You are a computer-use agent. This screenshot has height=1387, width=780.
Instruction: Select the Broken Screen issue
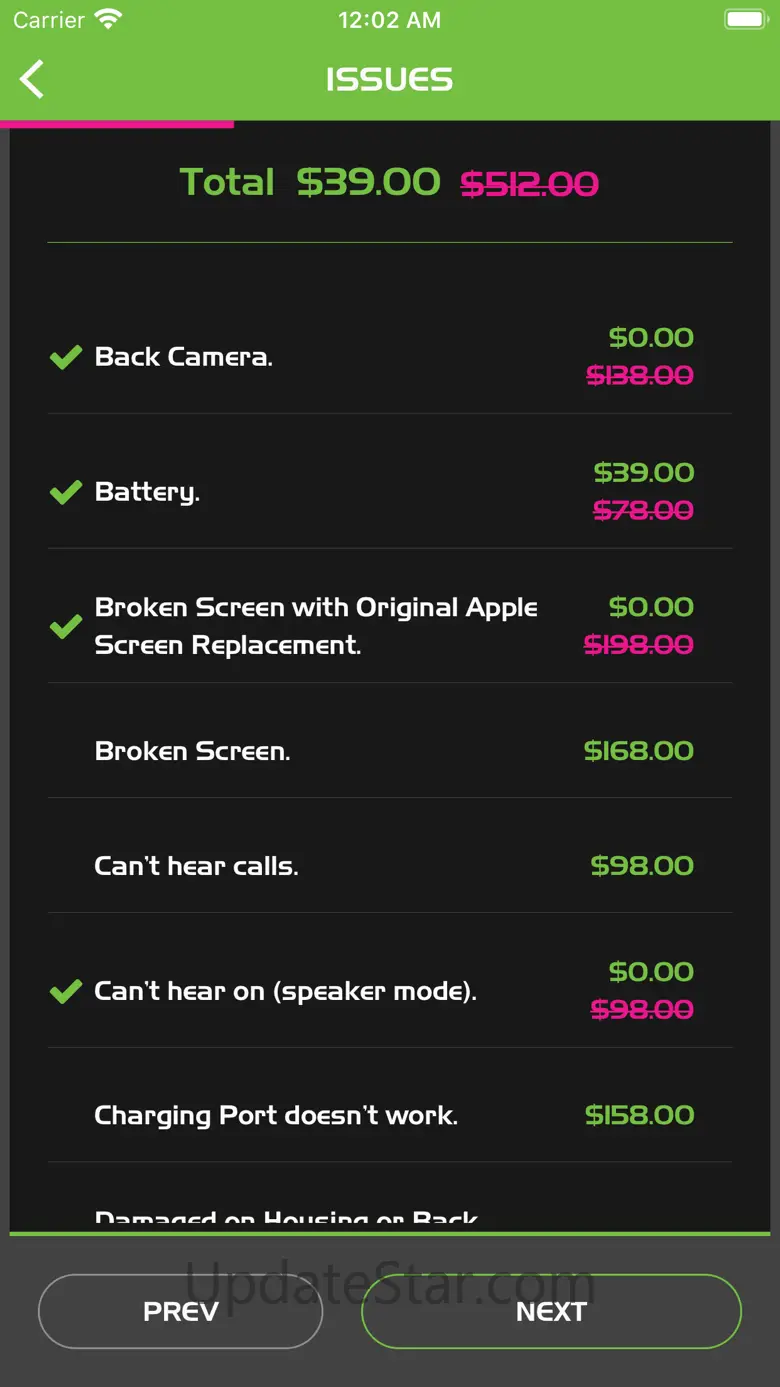click(x=192, y=751)
